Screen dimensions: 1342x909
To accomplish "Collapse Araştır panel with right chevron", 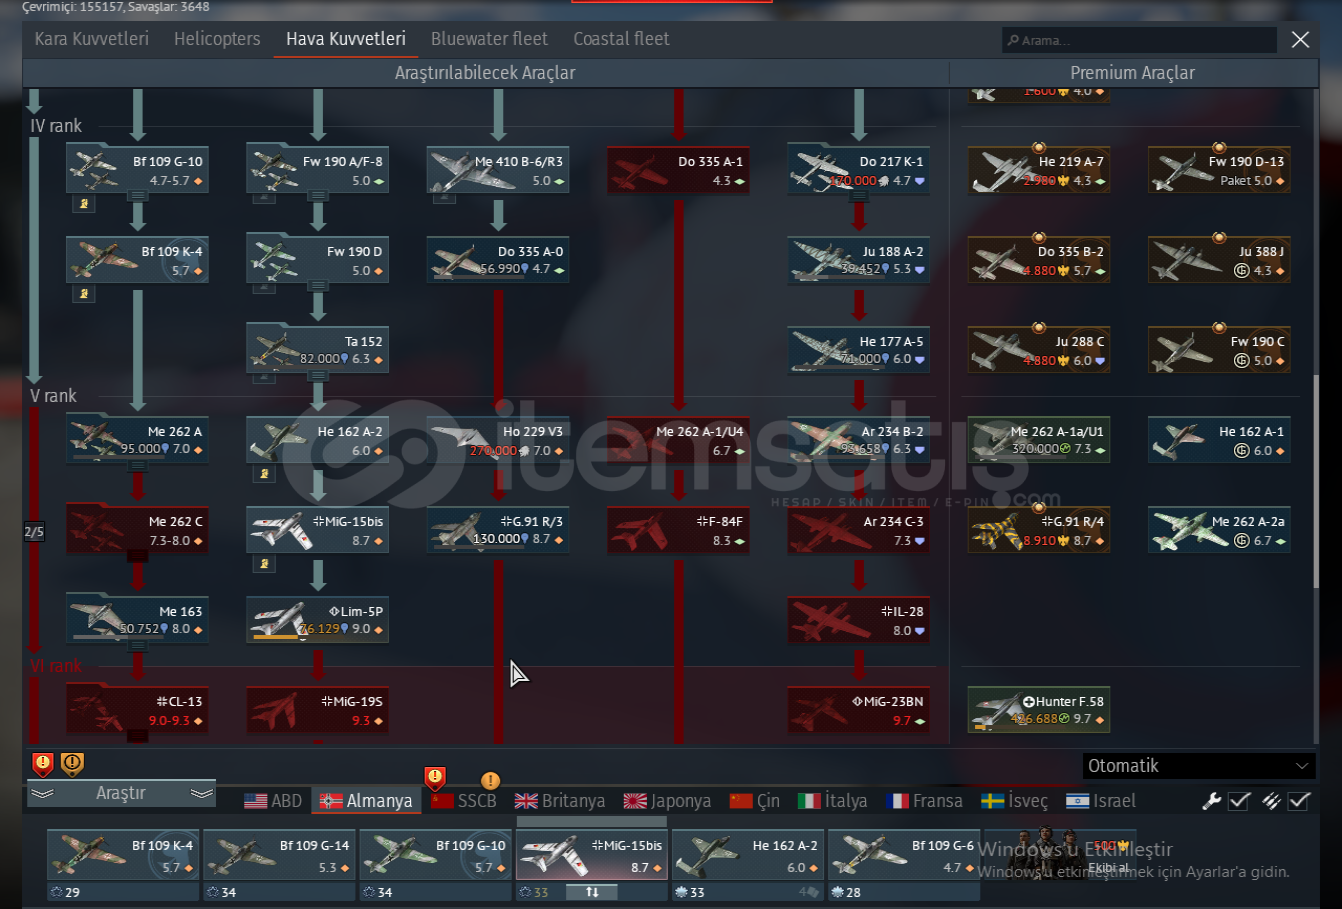I will [x=202, y=793].
